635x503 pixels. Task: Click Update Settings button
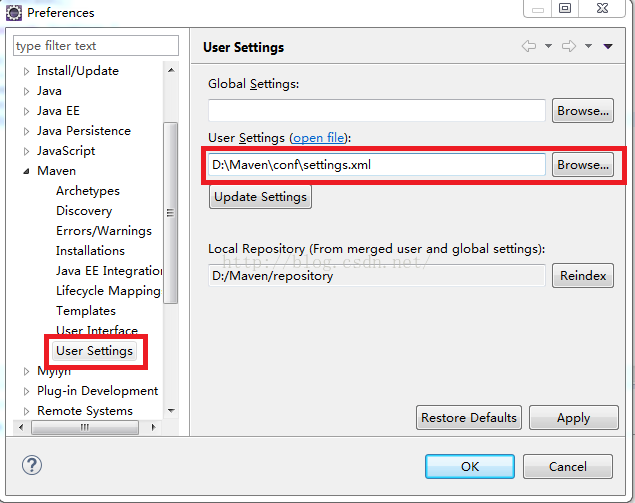pyautogui.click(x=260, y=197)
